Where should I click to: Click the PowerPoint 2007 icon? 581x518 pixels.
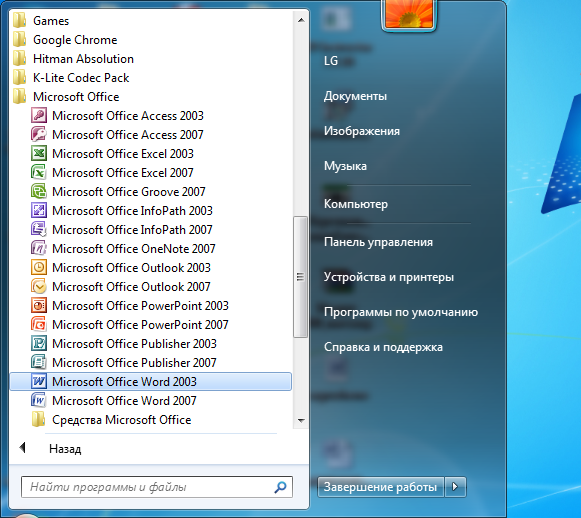tap(39, 325)
